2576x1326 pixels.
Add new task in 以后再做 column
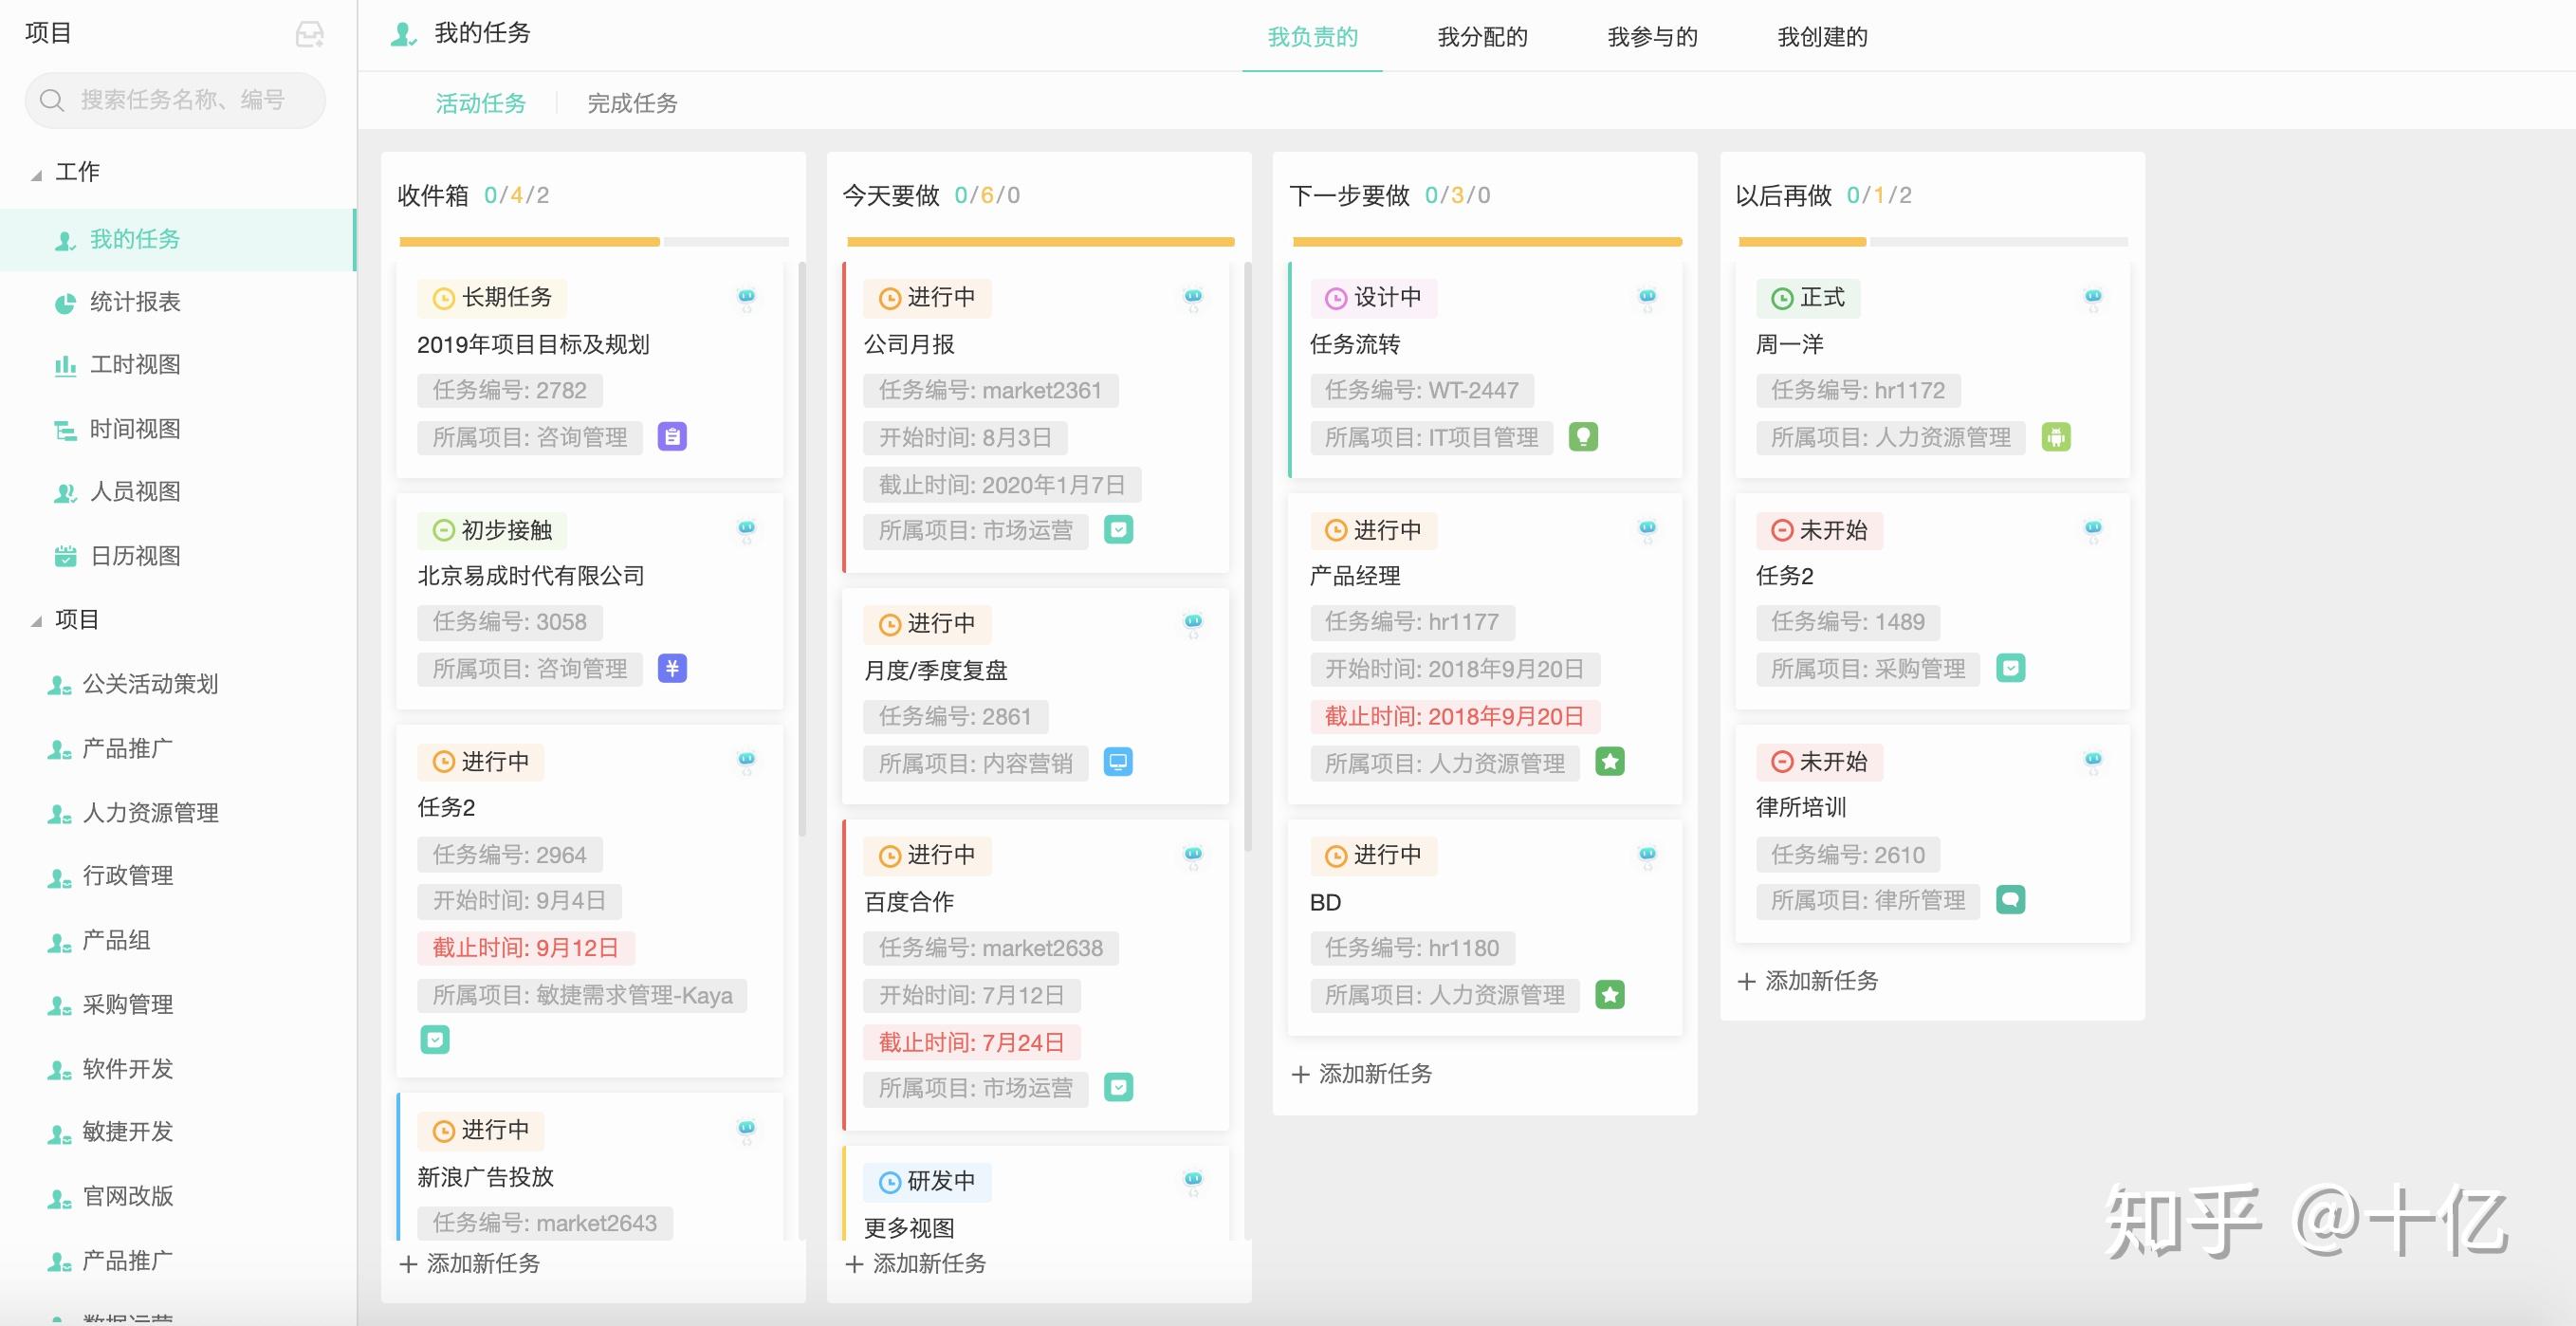coord(1808,981)
